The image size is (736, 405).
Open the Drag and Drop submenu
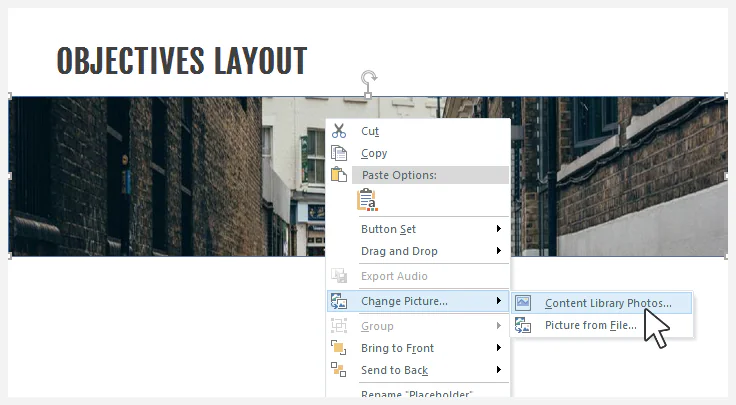[x=418, y=251]
